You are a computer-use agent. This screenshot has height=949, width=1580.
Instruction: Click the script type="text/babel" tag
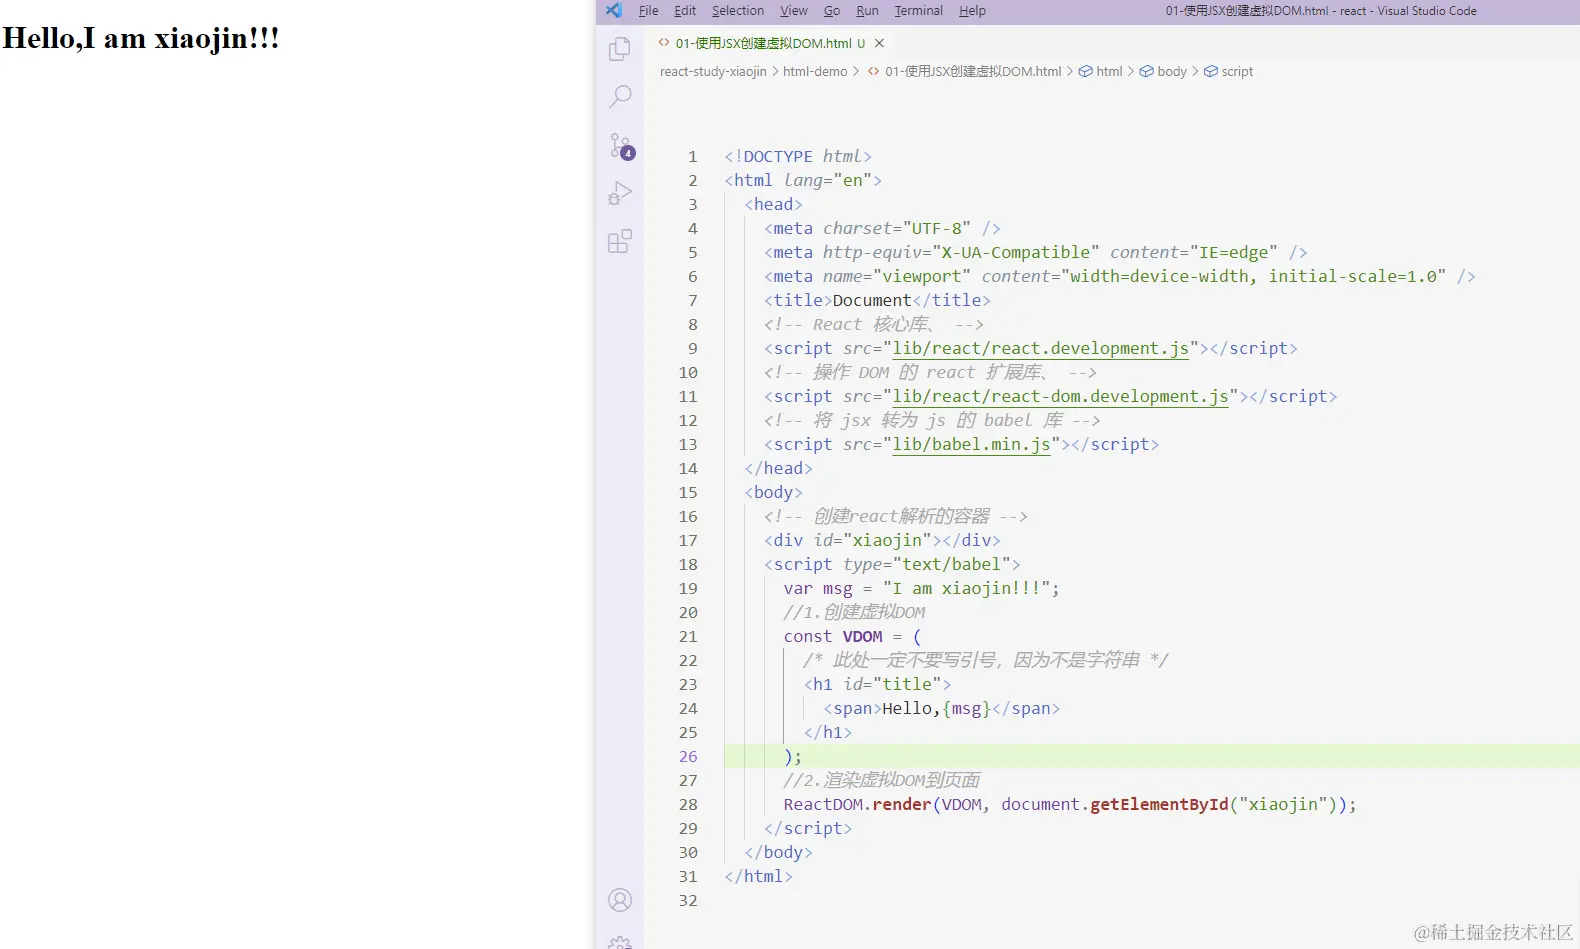tap(892, 564)
